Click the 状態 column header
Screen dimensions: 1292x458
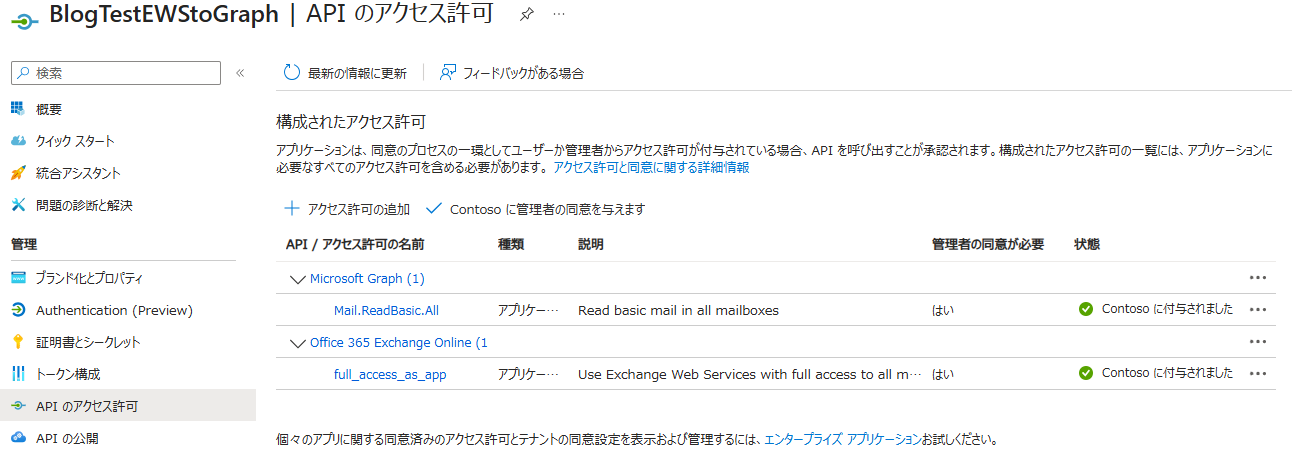[1087, 244]
